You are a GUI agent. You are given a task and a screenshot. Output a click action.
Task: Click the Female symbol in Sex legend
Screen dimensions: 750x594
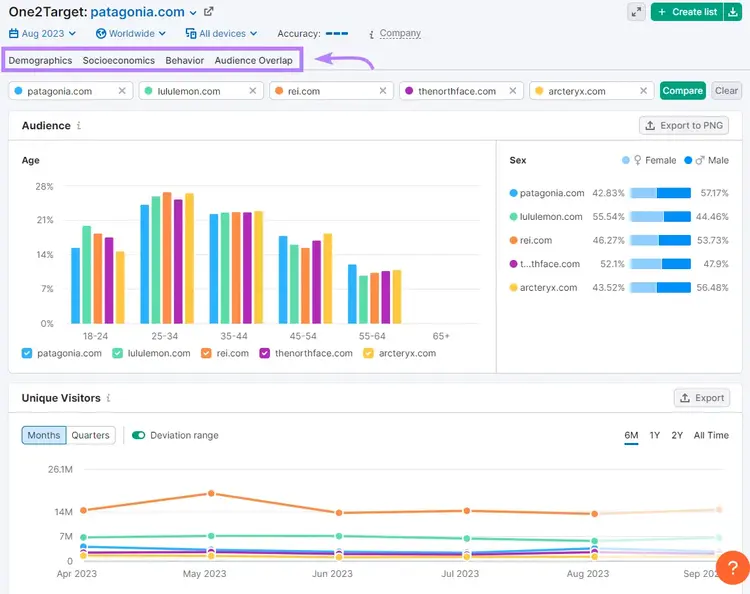637,160
